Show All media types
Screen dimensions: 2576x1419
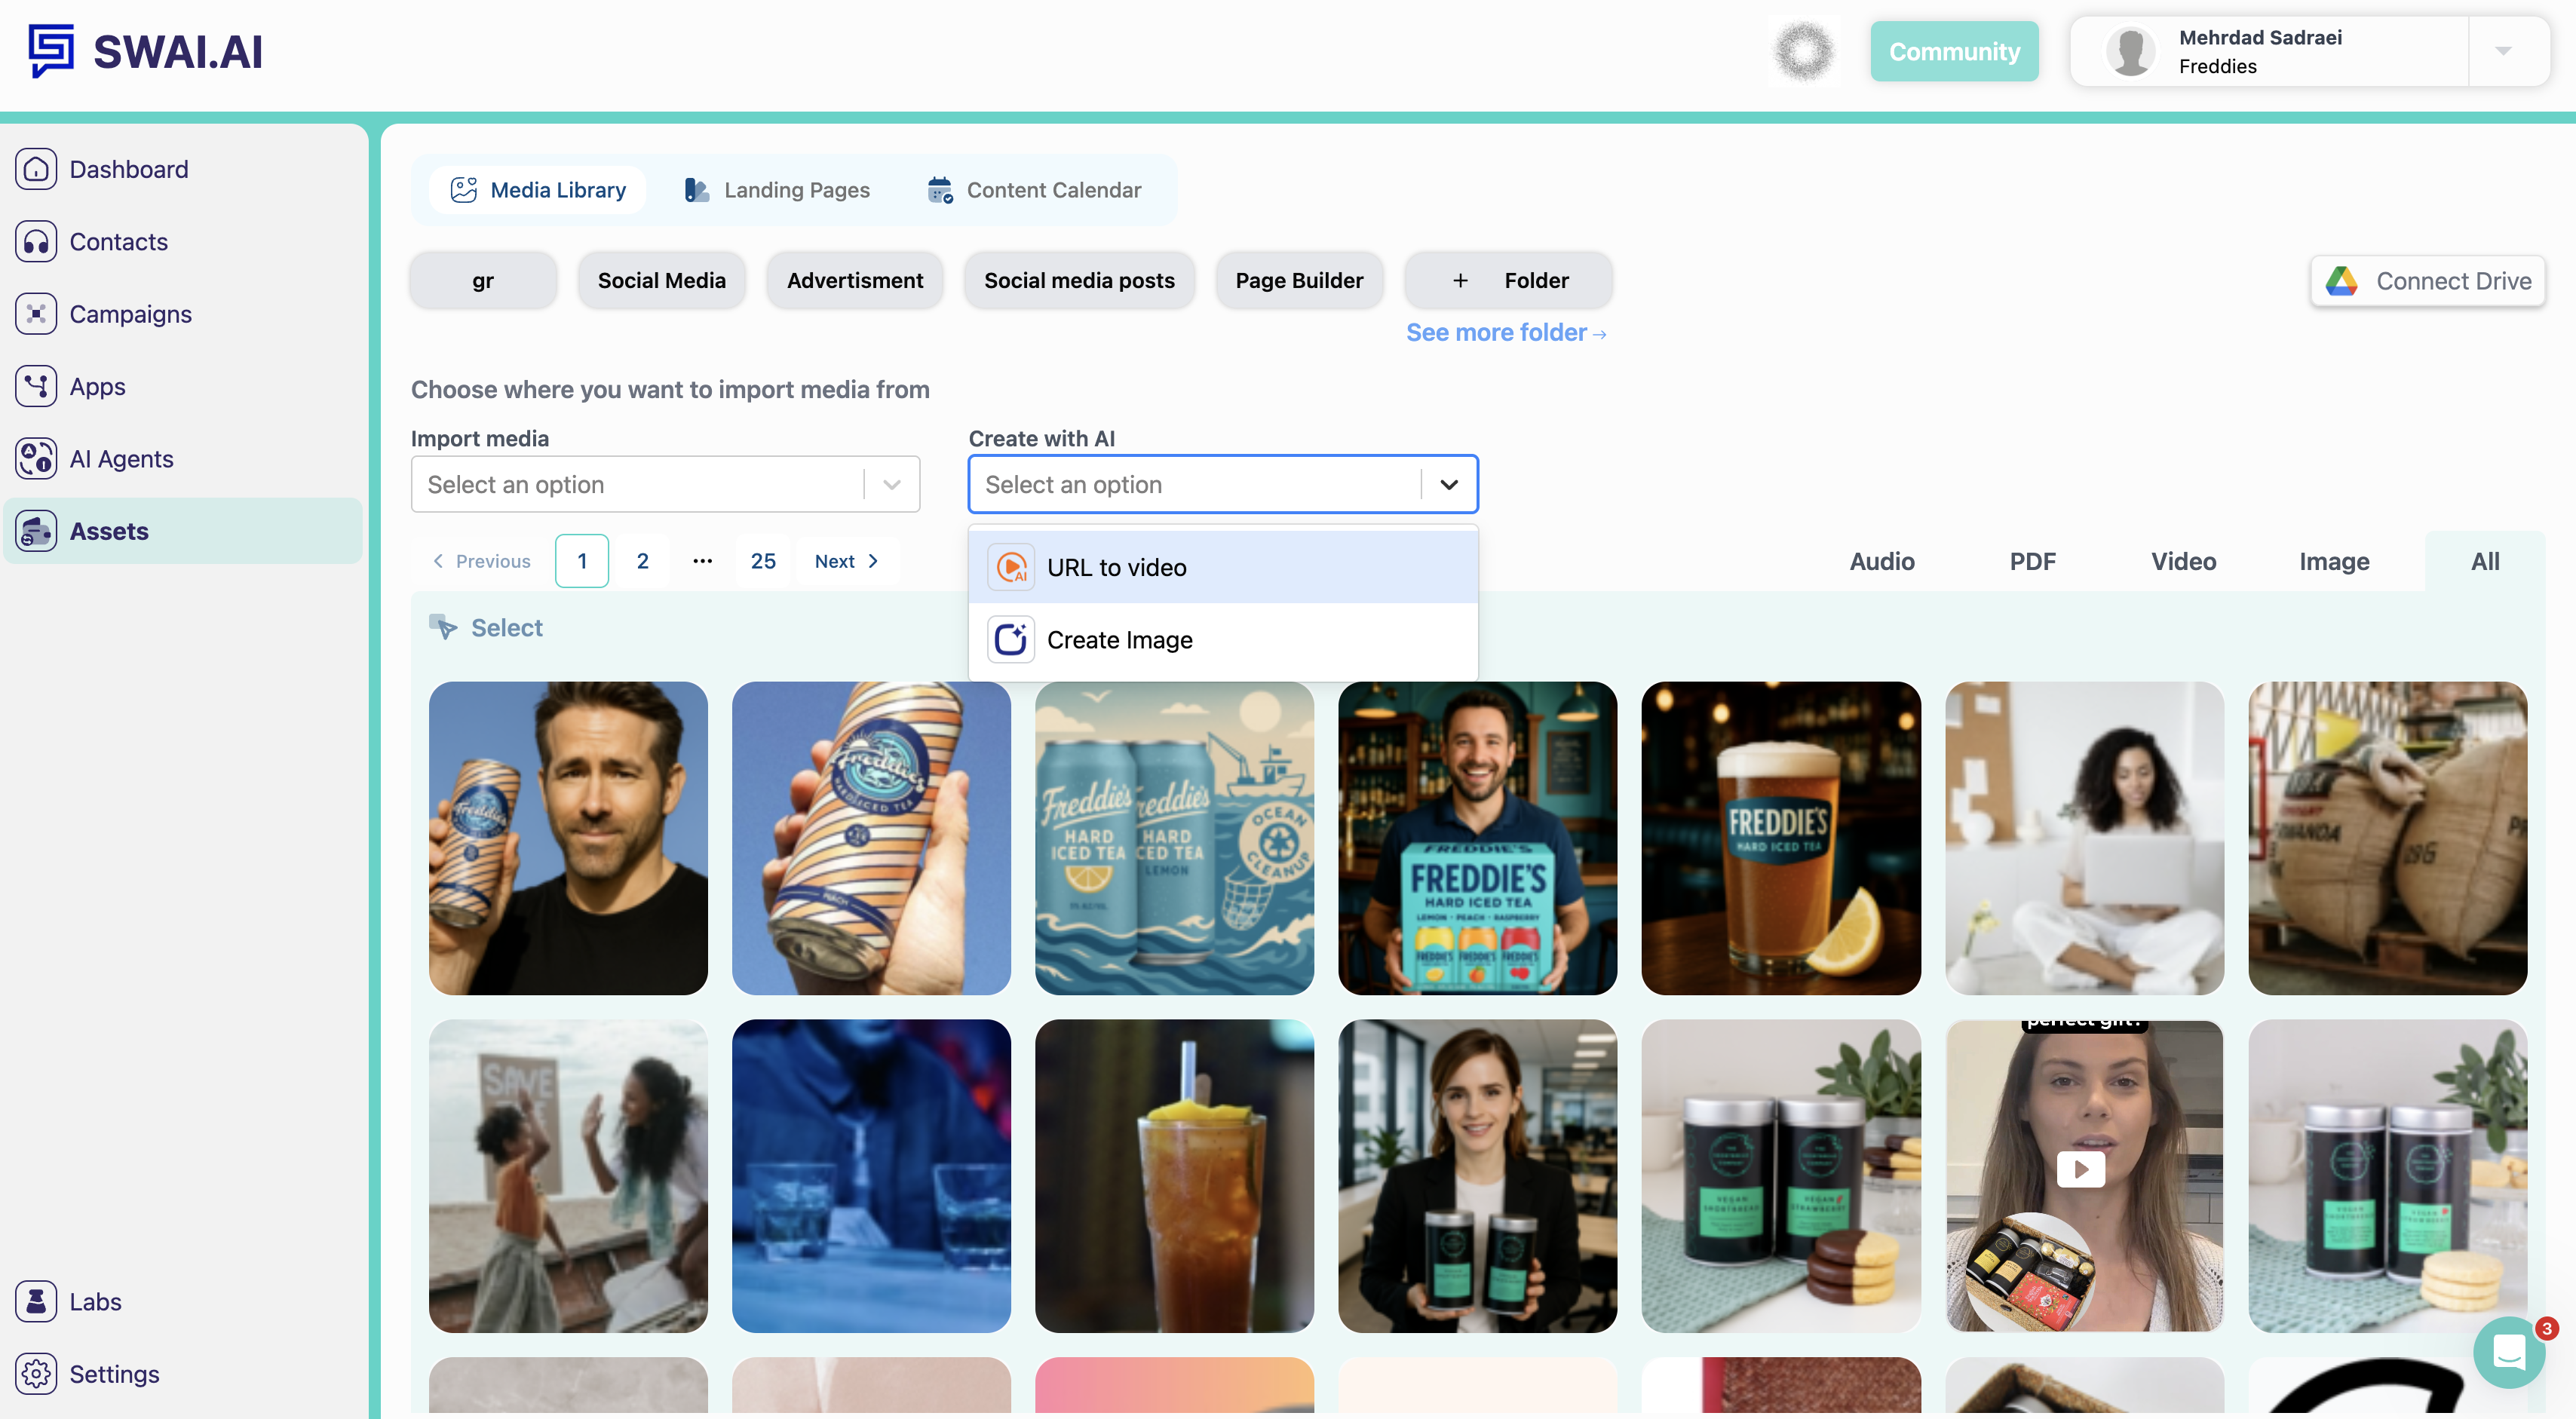click(2485, 561)
